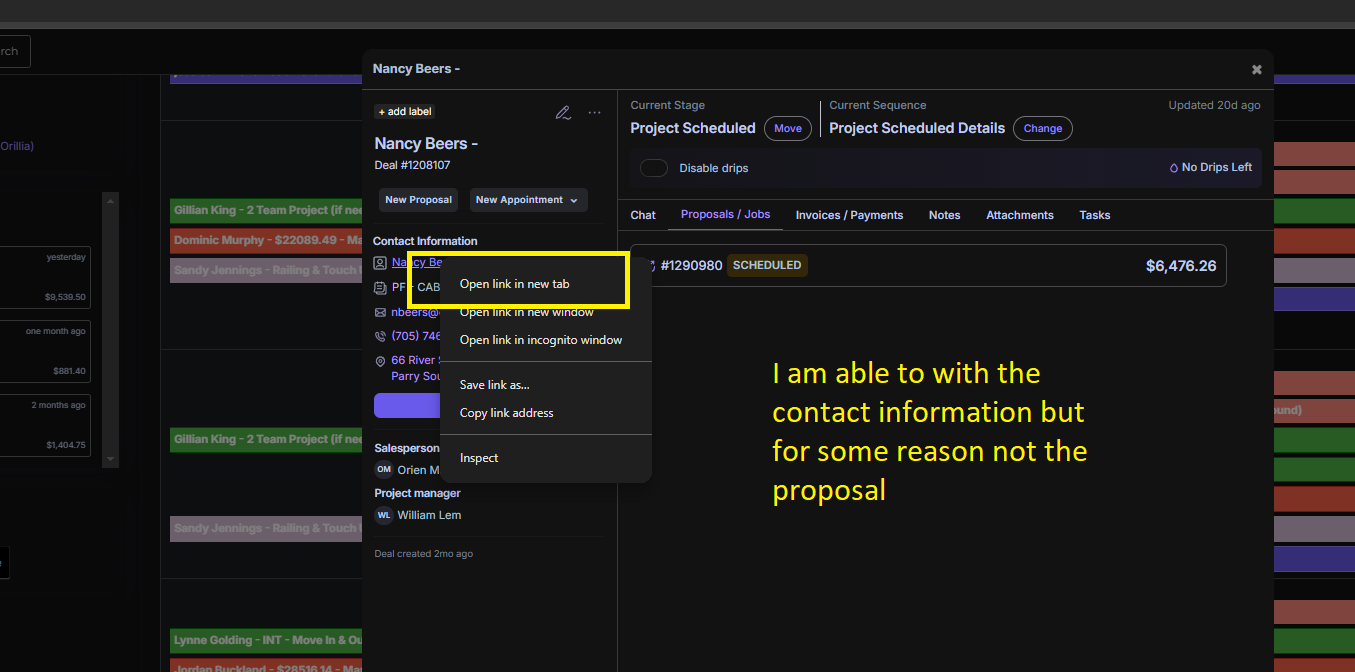Screen dimensions: 1355x672
Task: Open proposal #1290980 scheduled row
Action: pyautogui.click(x=930, y=266)
